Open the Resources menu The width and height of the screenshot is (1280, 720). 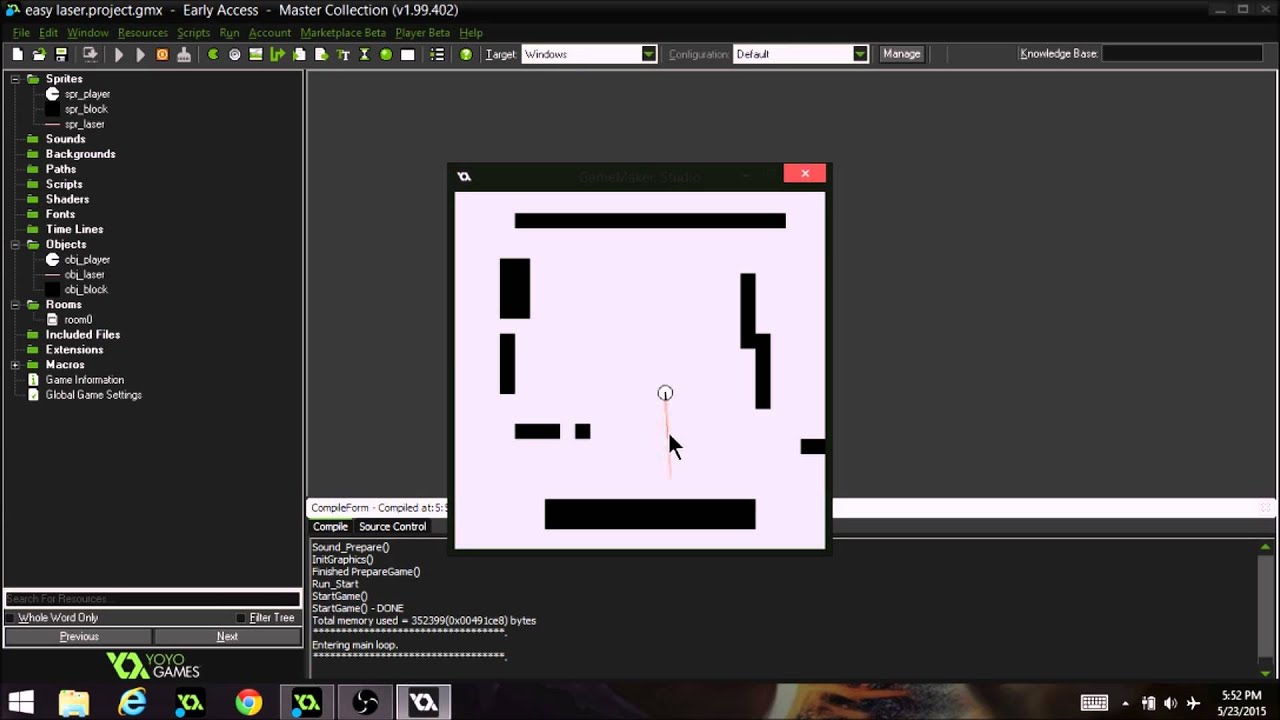(143, 33)
